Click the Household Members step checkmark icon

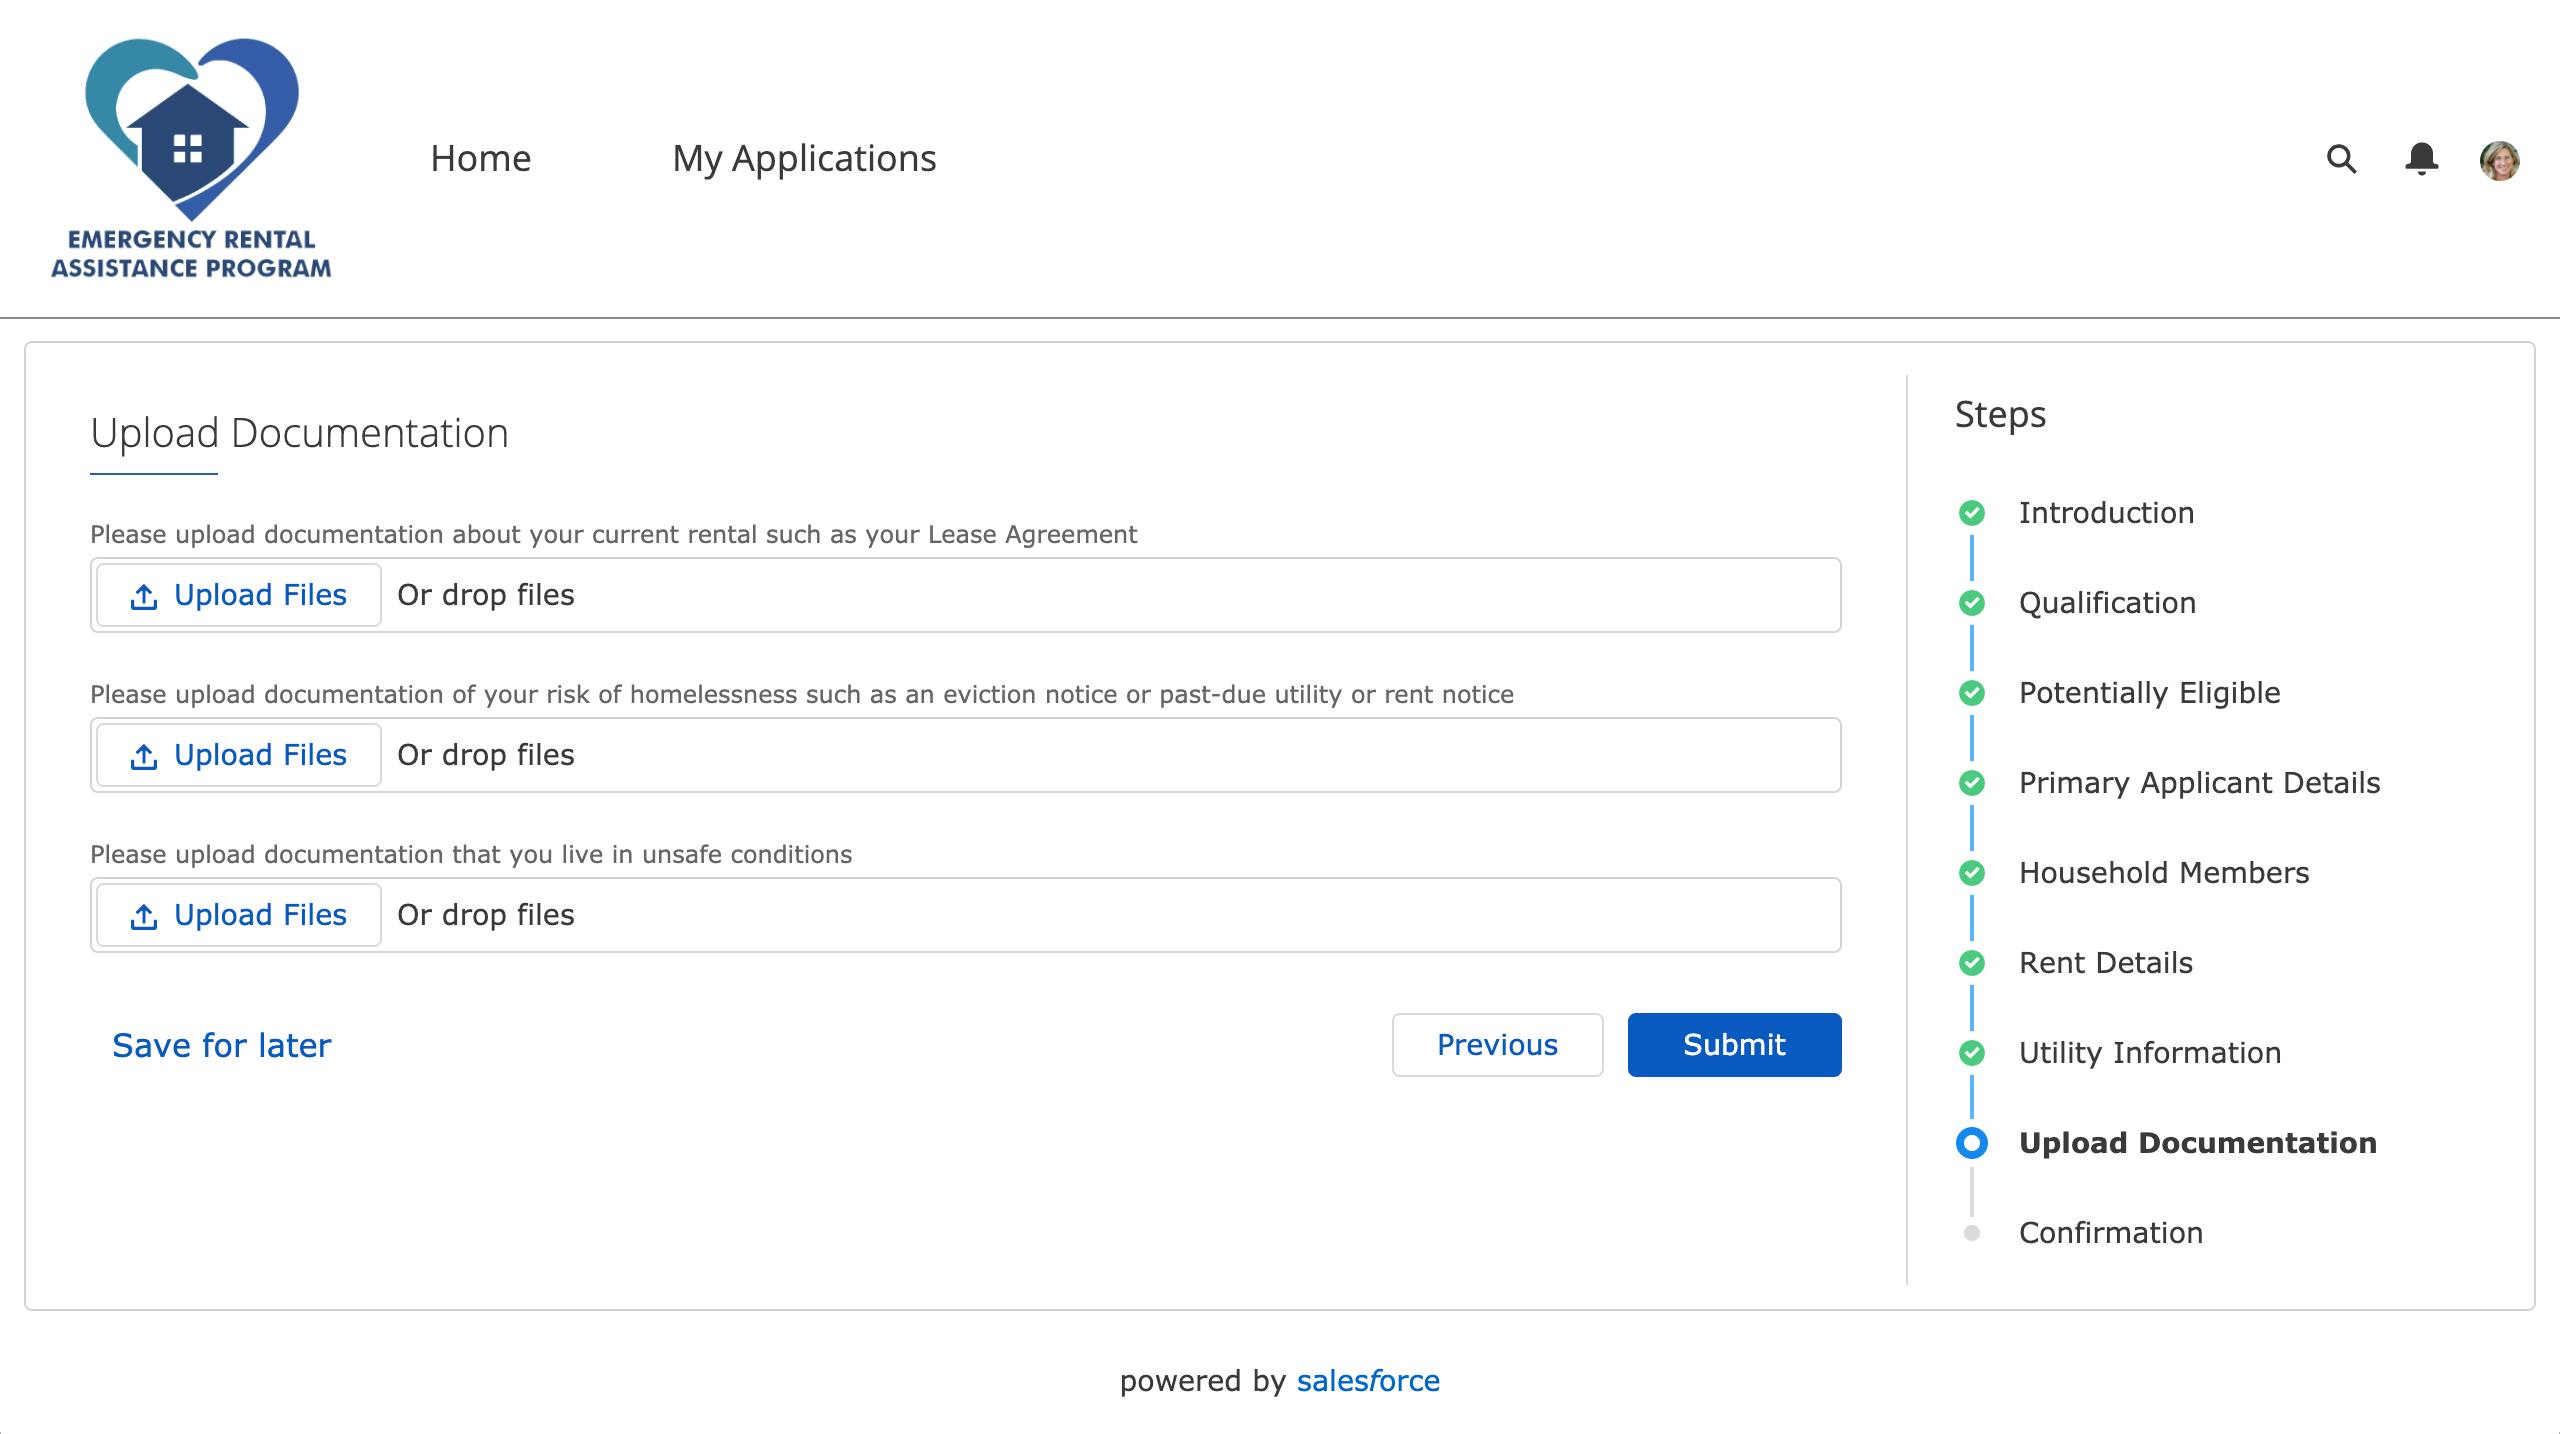(x=1971, y=873)
